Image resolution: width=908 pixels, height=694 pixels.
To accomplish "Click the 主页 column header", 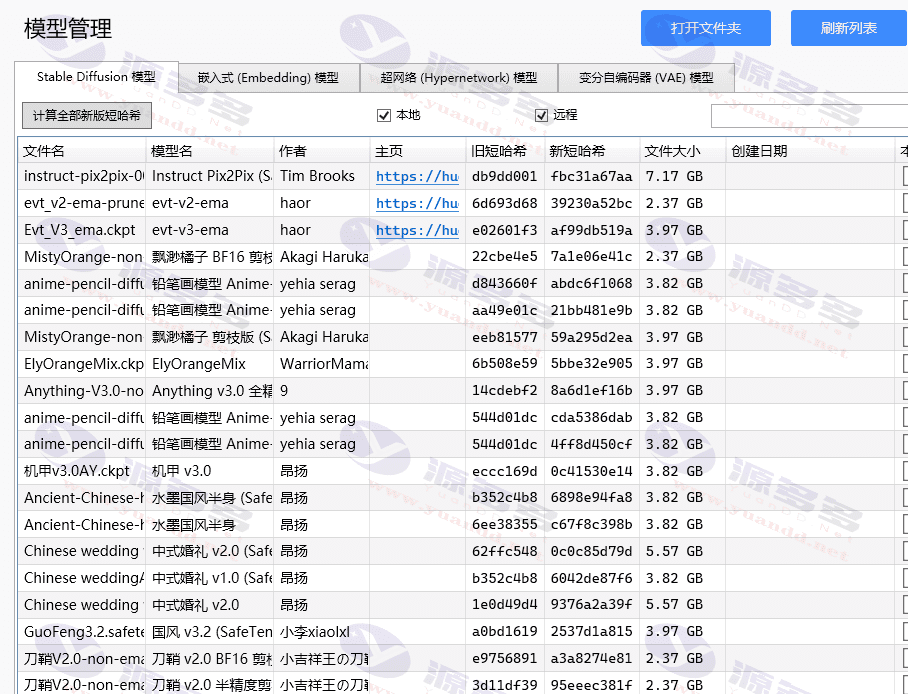I will point(418,151).
